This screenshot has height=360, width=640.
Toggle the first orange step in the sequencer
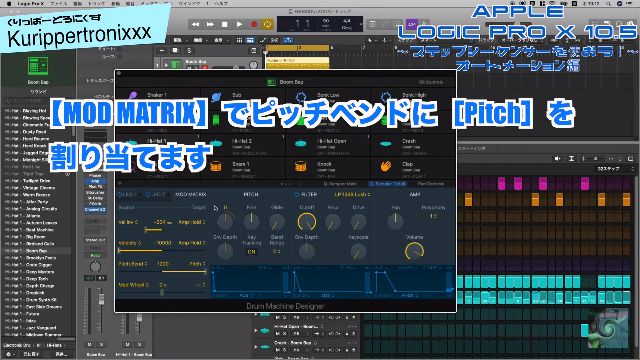[x=469, y=200]
